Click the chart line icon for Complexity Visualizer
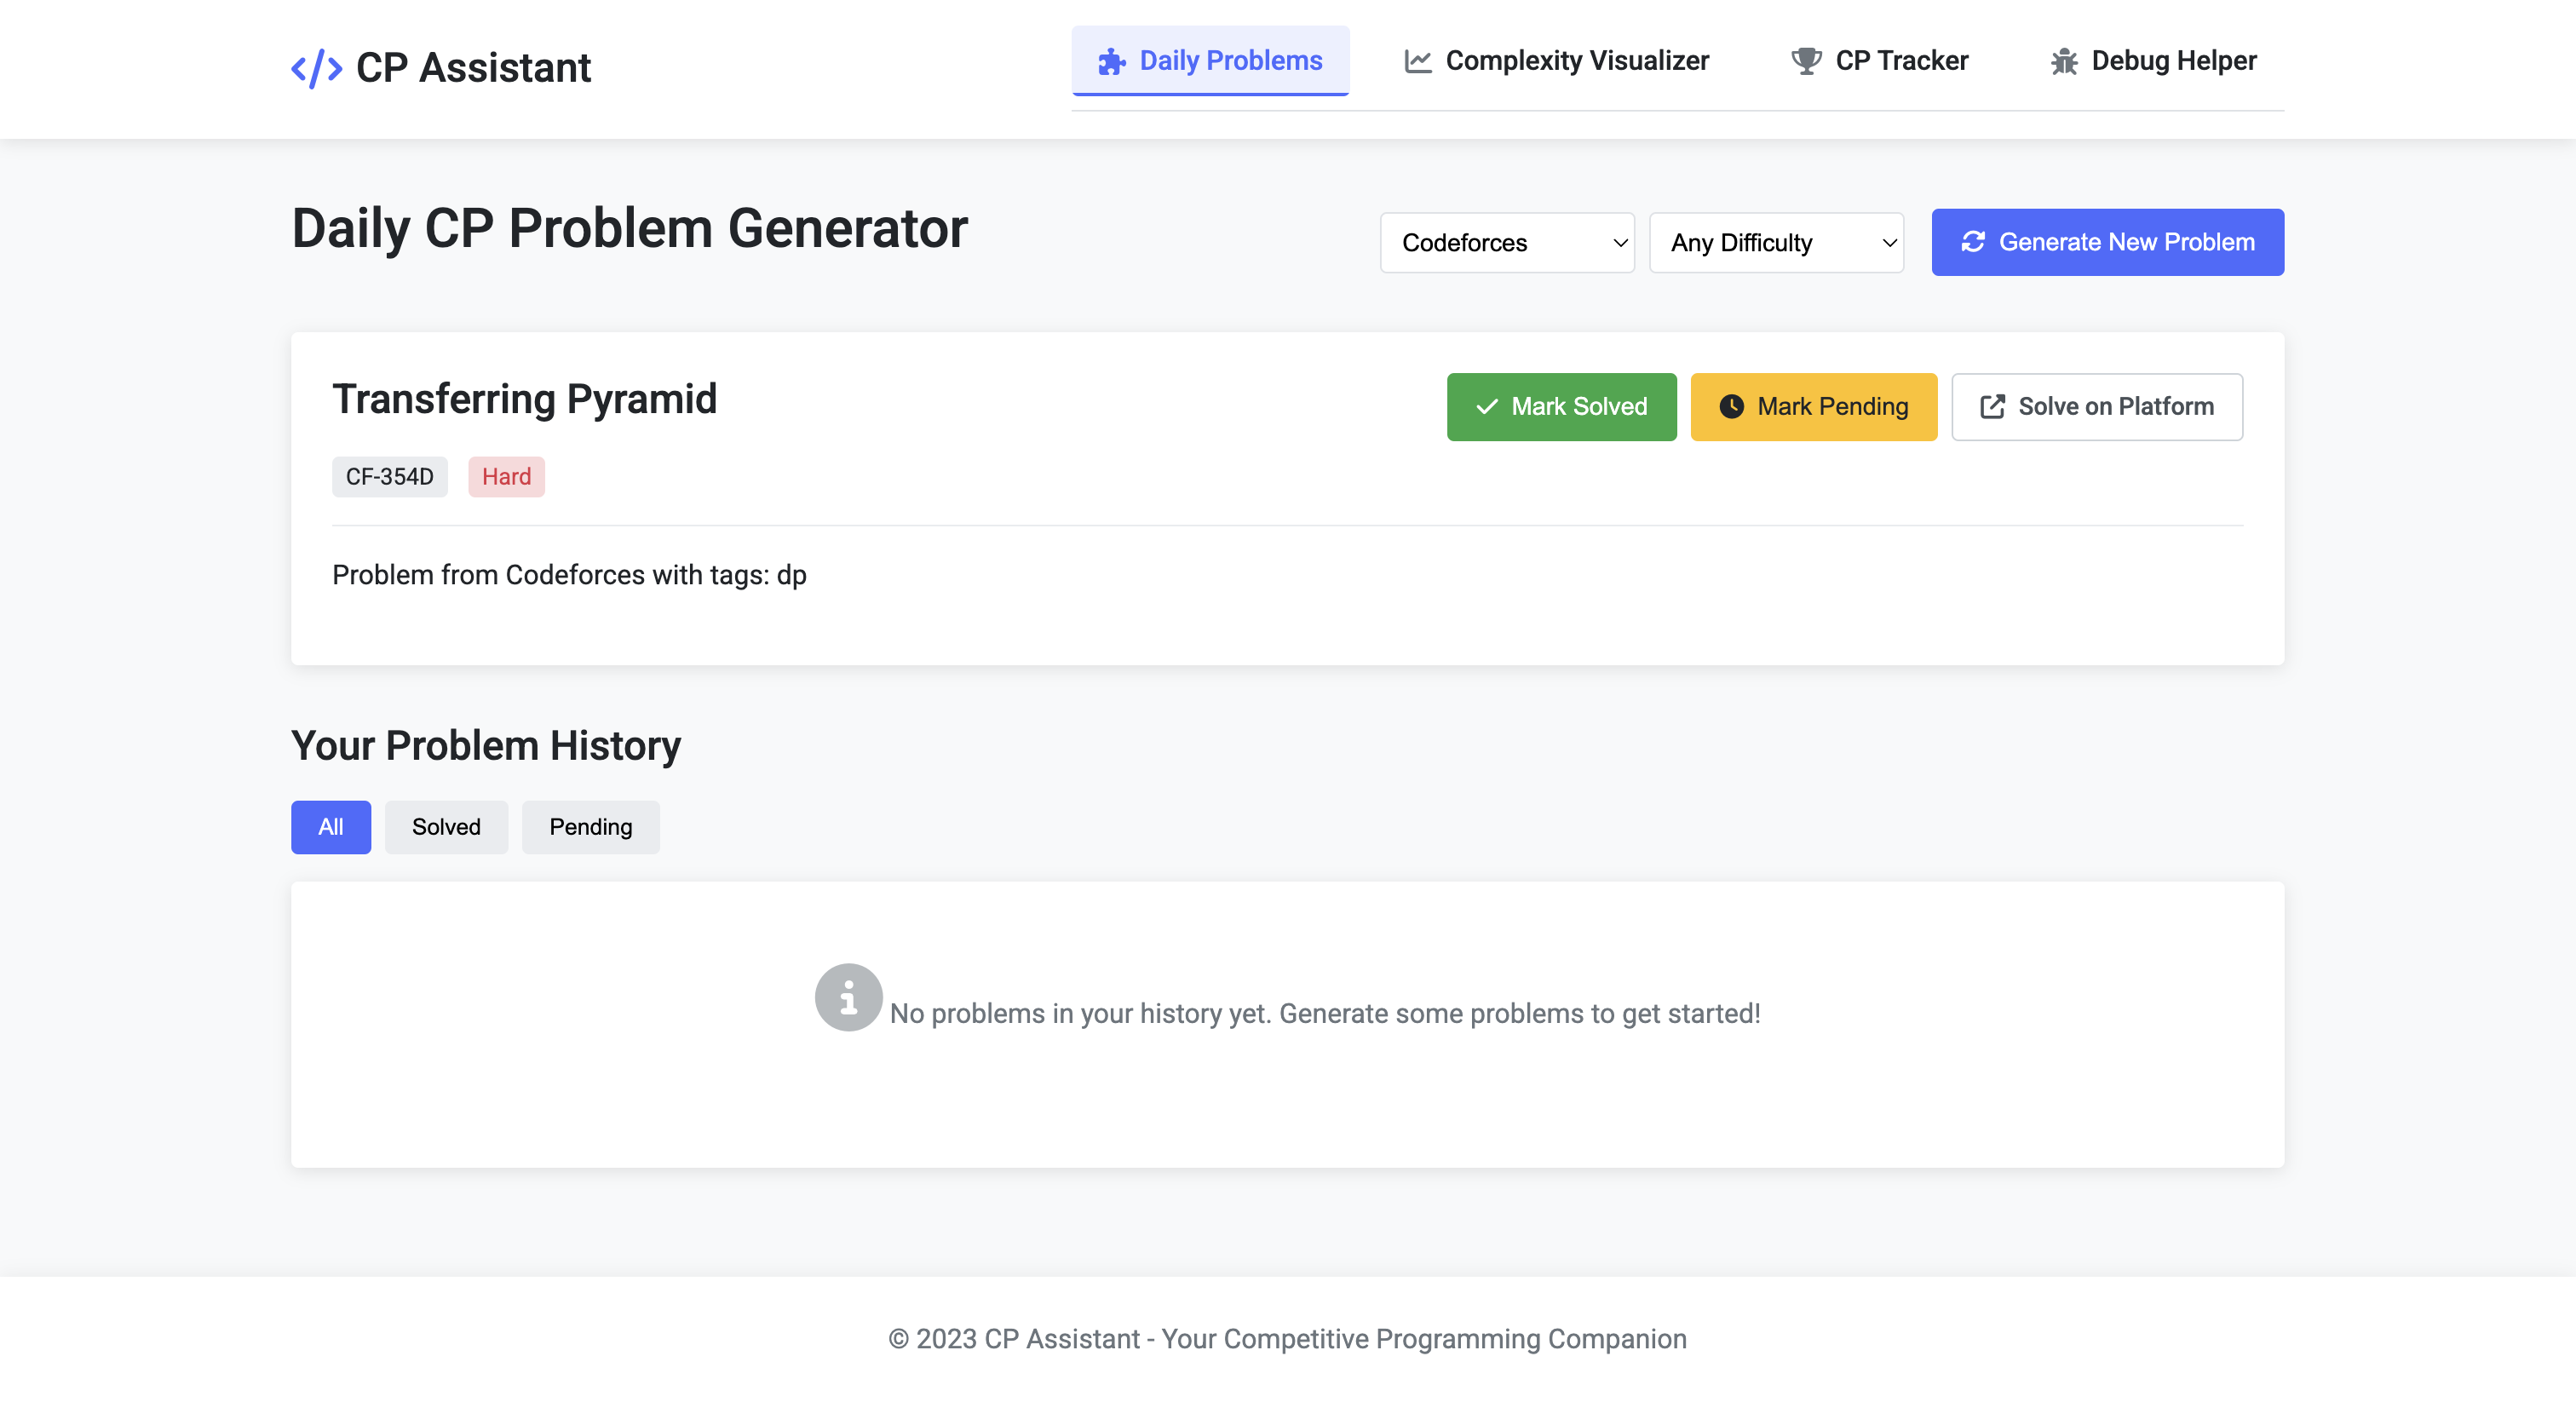Image resolution: width=2576 pixels, height=1402 pixels. 1417,62
